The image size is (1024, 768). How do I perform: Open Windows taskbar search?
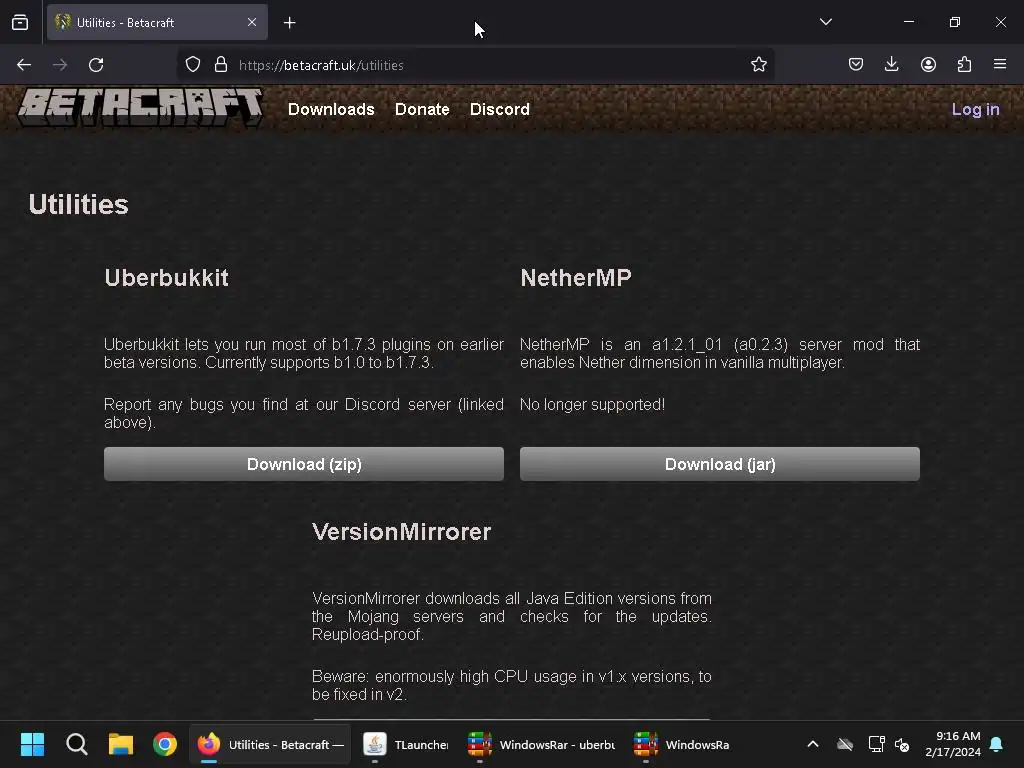pyautogui.click(x=76, y=744)
